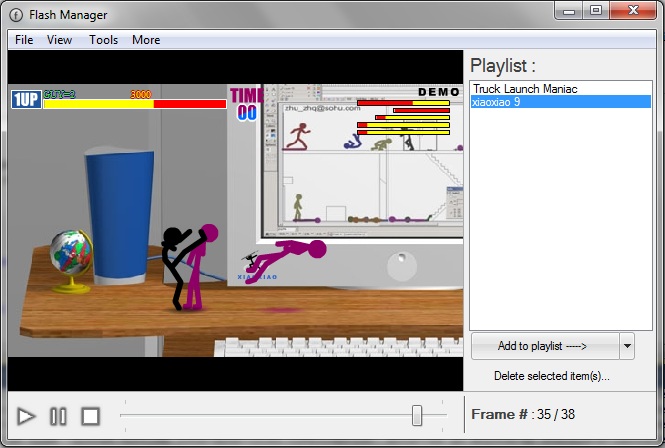Maximize the Flash Manager window

(x=596, y=11)
